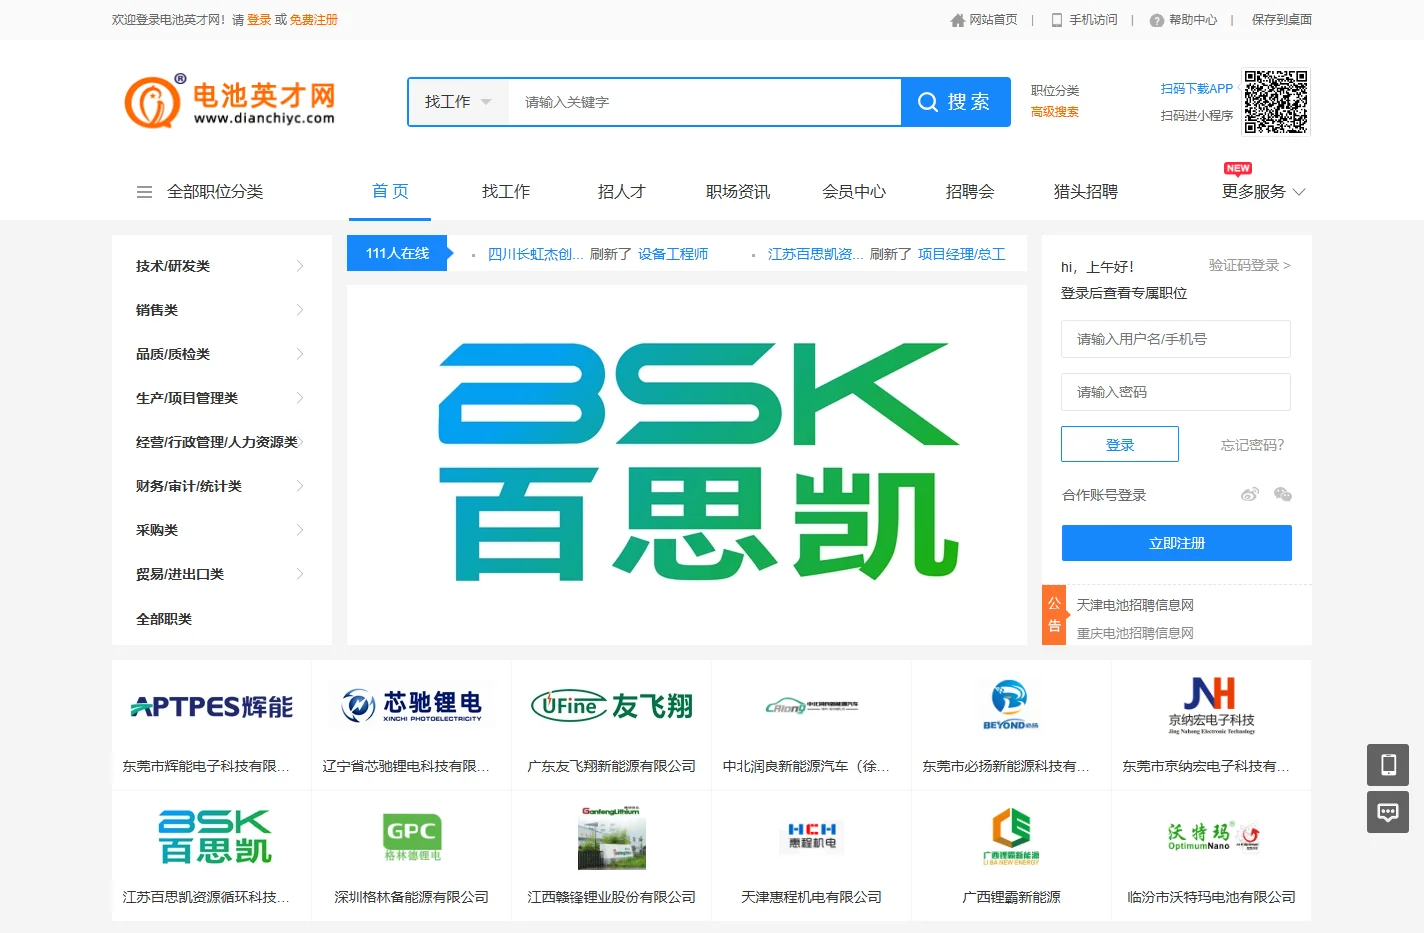Open the small BSK 百思凯 company logo

(215, 836)
